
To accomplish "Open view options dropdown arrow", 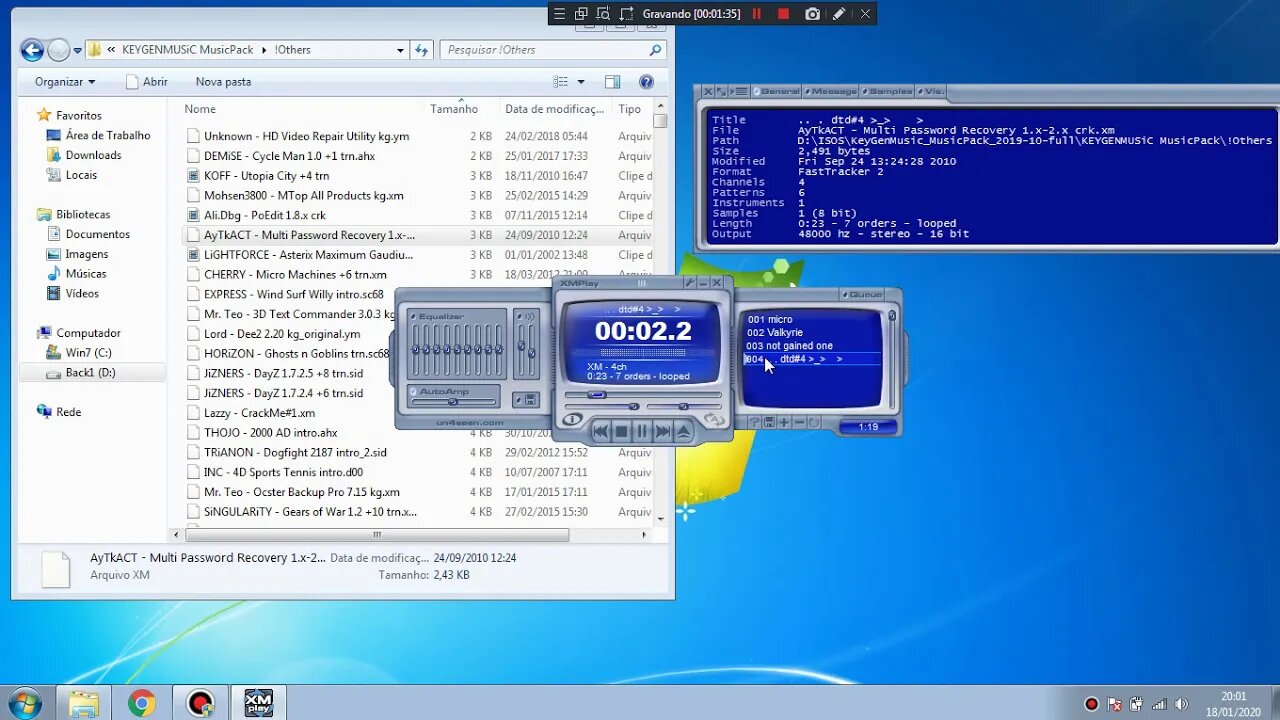I will 581,82.
